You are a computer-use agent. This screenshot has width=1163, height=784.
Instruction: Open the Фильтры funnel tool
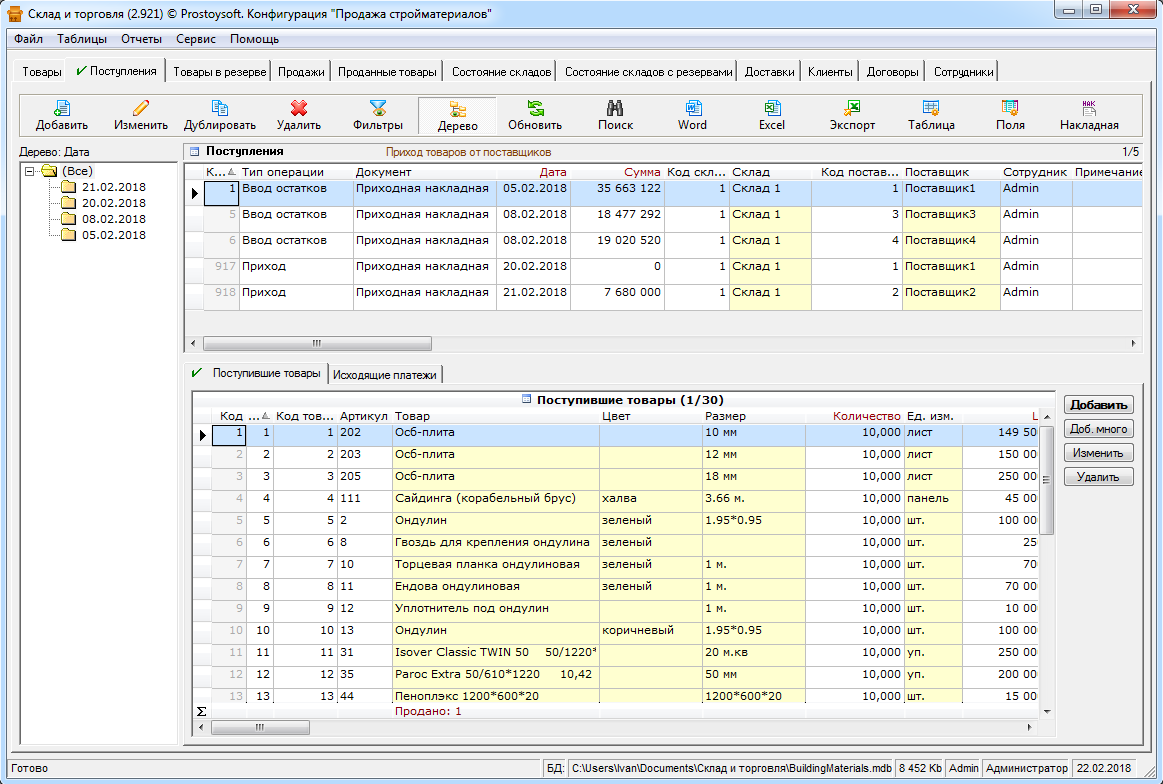378,115
